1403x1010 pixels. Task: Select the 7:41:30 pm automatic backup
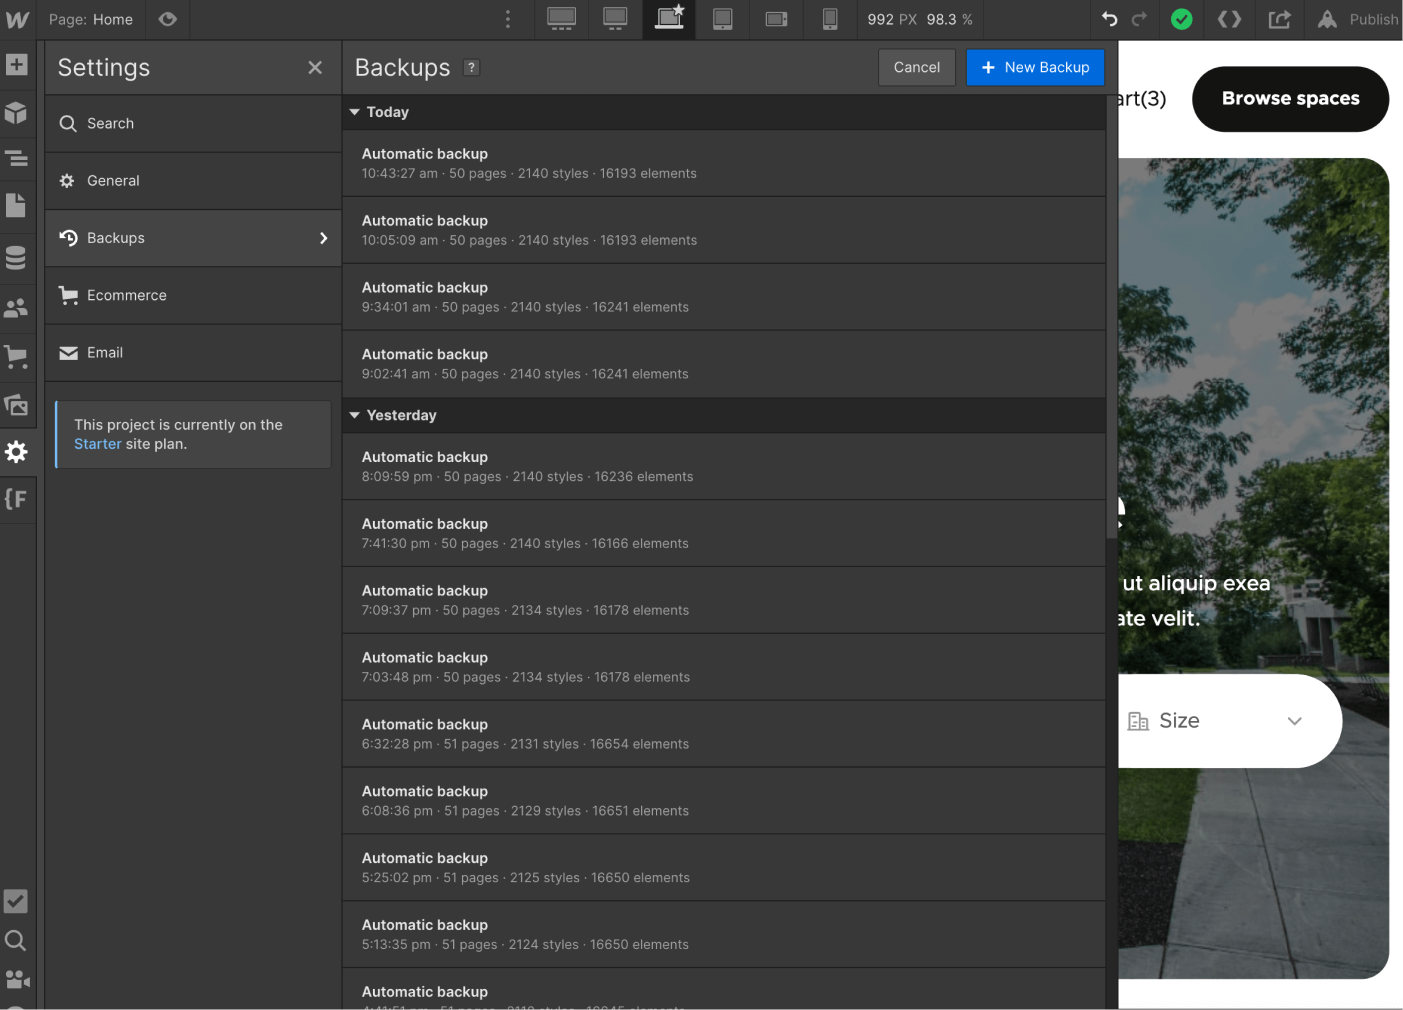click(724, 534)
